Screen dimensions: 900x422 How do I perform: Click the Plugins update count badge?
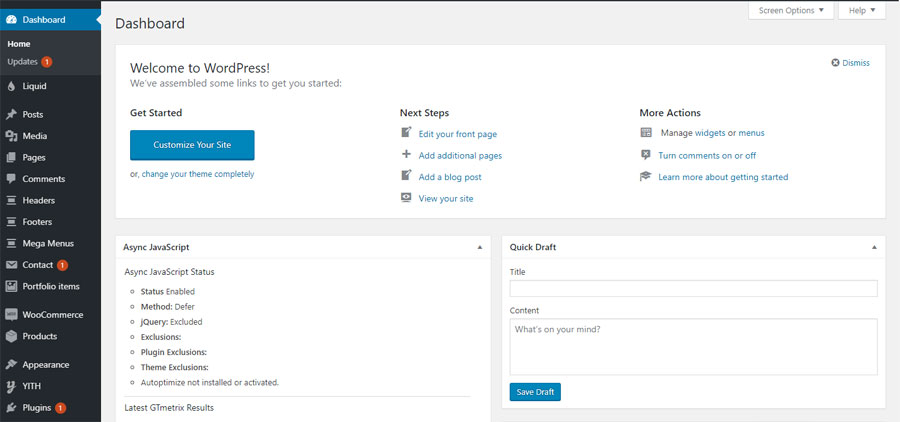click(60, 408)
